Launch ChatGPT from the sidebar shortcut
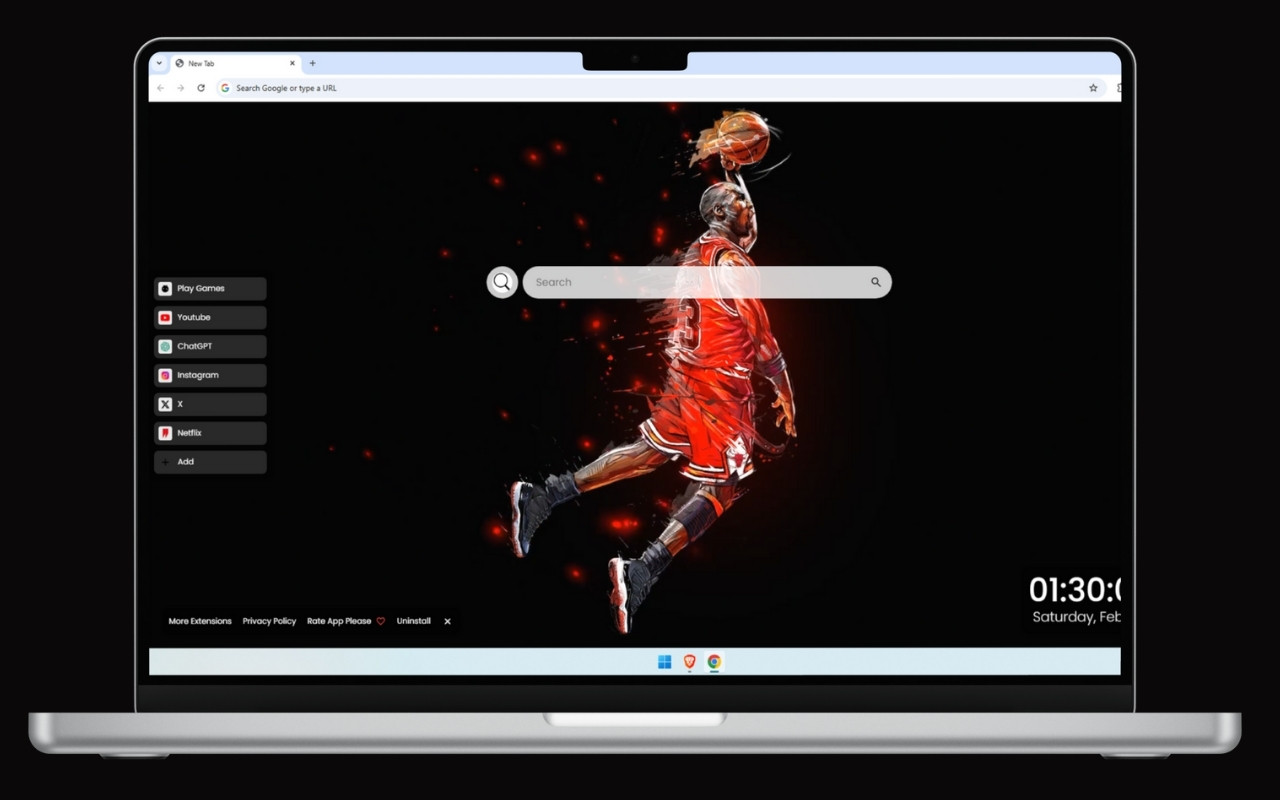The width and height of the screenshot is (1280, 800). pos(208,346)
